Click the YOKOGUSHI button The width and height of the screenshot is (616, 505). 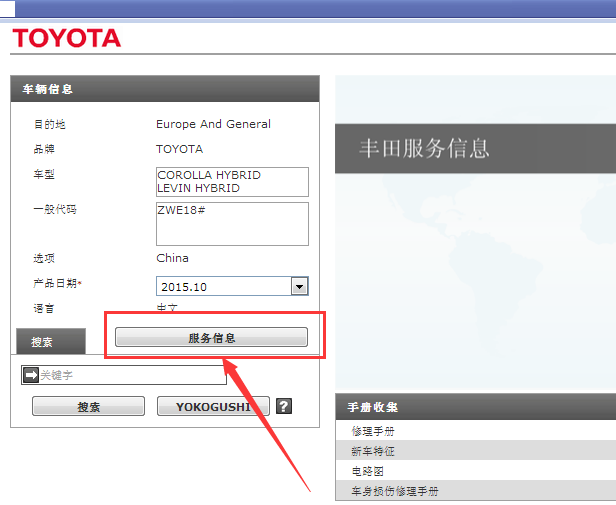[213, 406]
